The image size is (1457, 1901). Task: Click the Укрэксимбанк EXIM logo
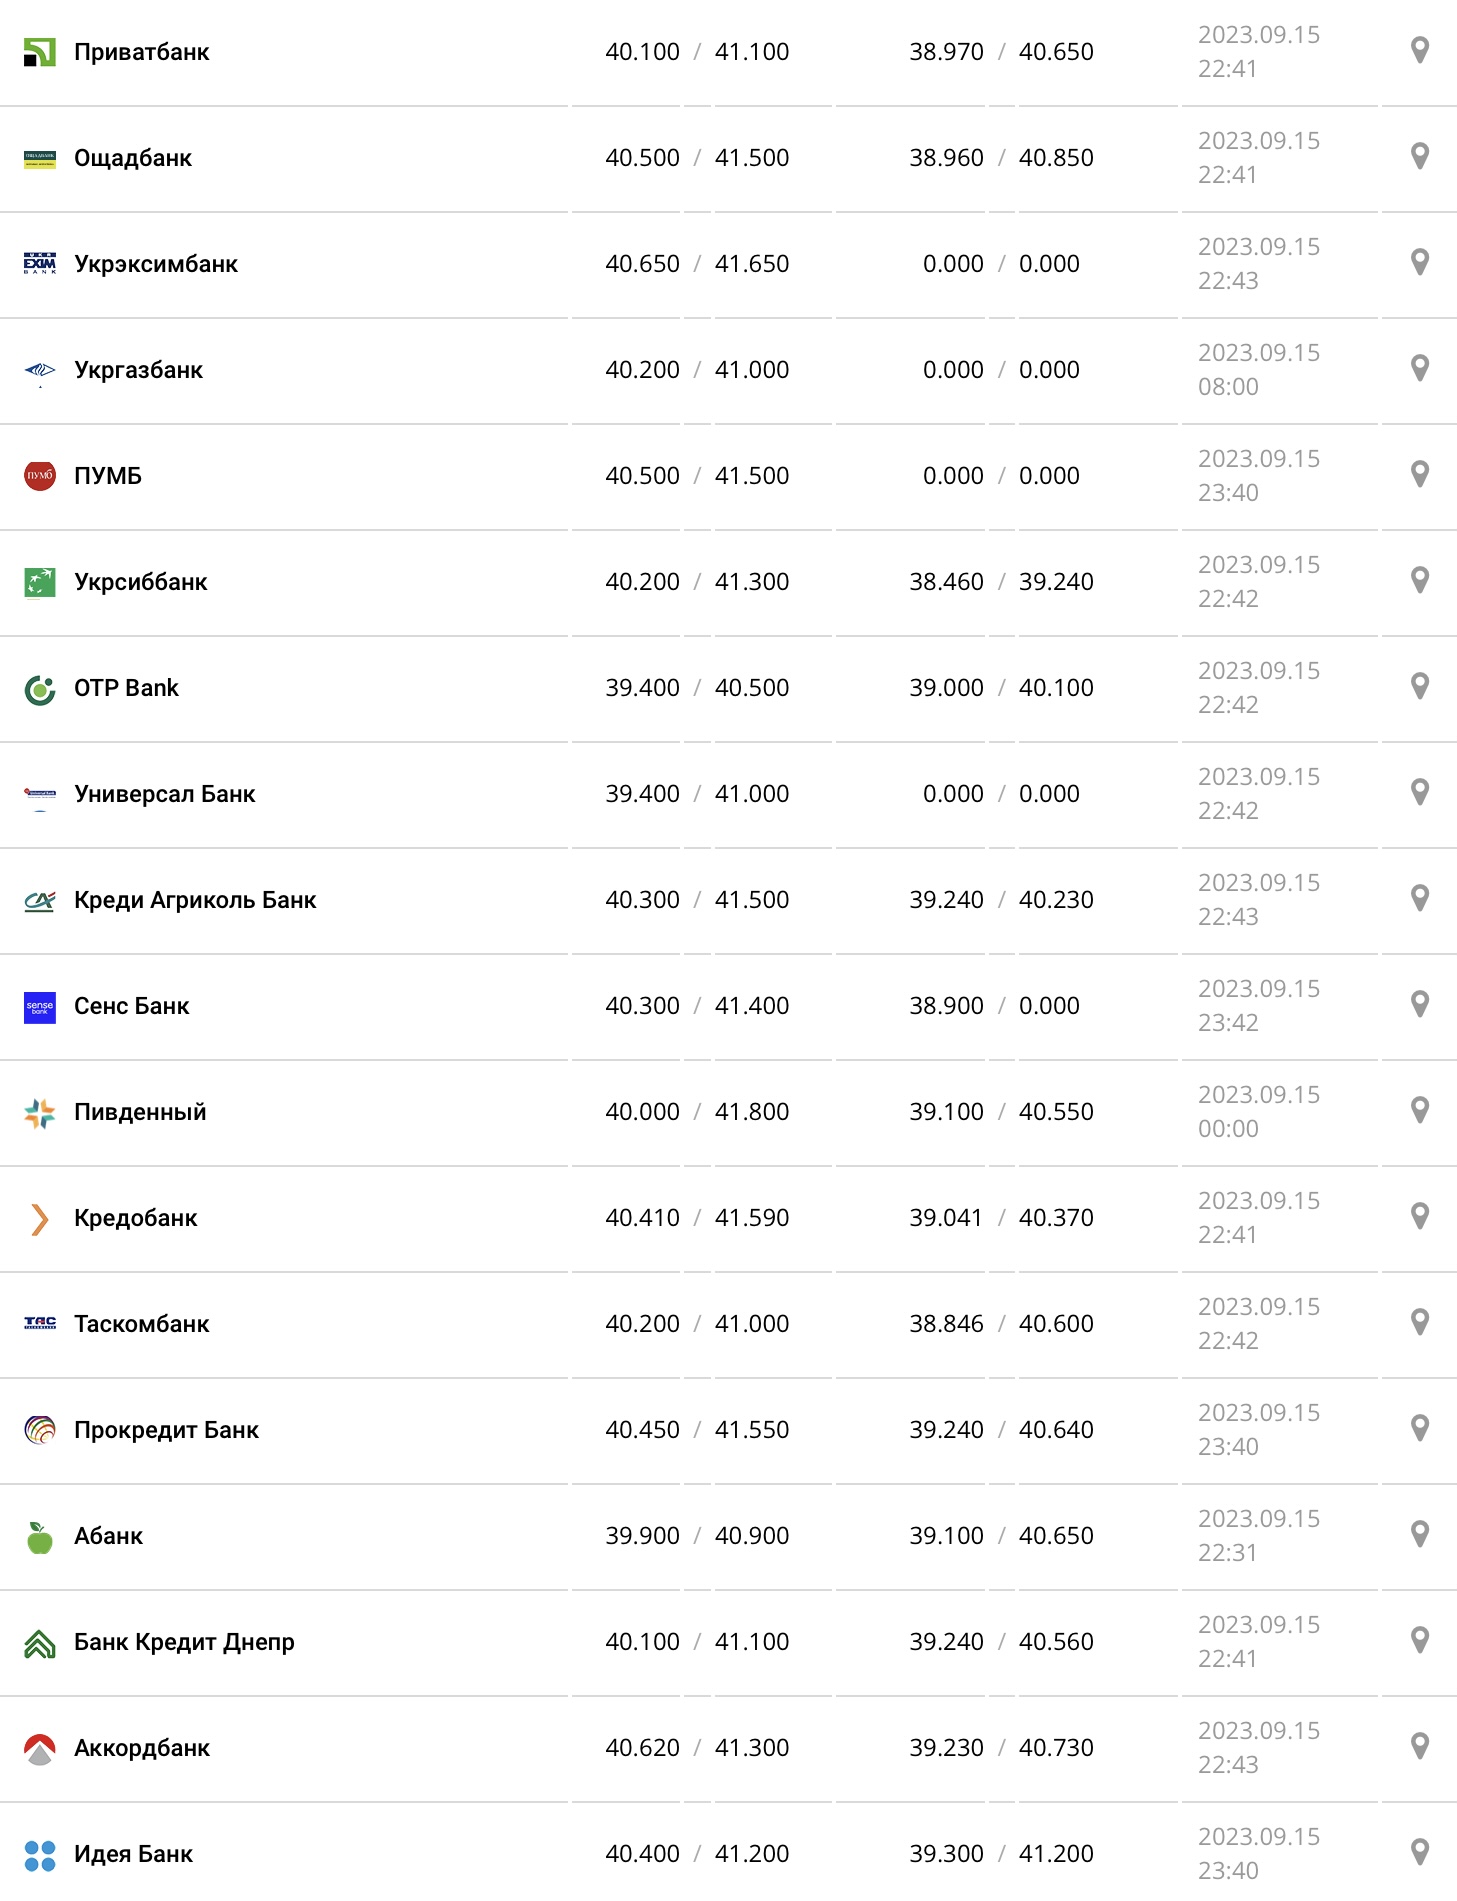click(39, 264)
